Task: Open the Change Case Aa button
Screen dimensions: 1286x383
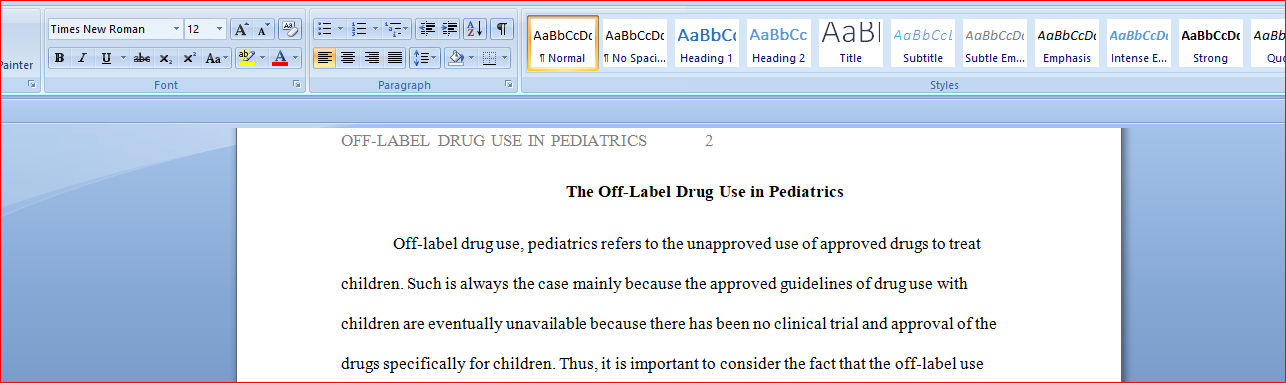Action: [216, 58]
